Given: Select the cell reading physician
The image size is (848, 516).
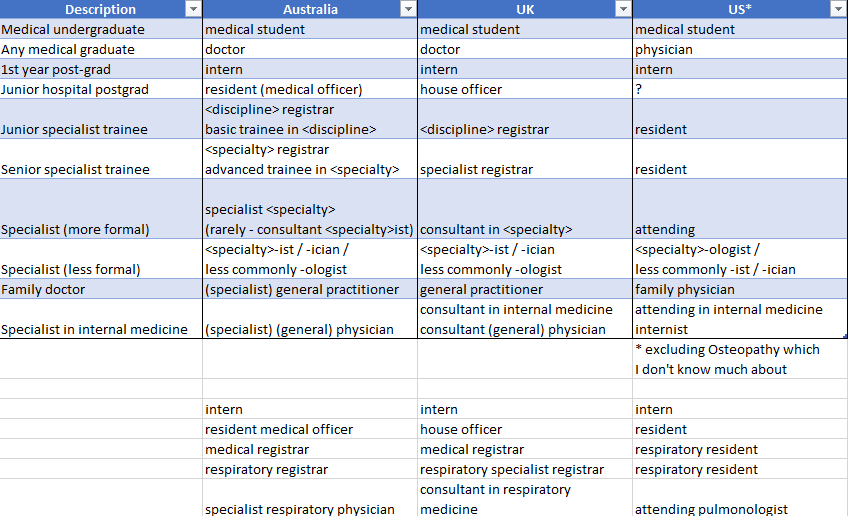Looking at the screenshot, I should pos(739,49).
